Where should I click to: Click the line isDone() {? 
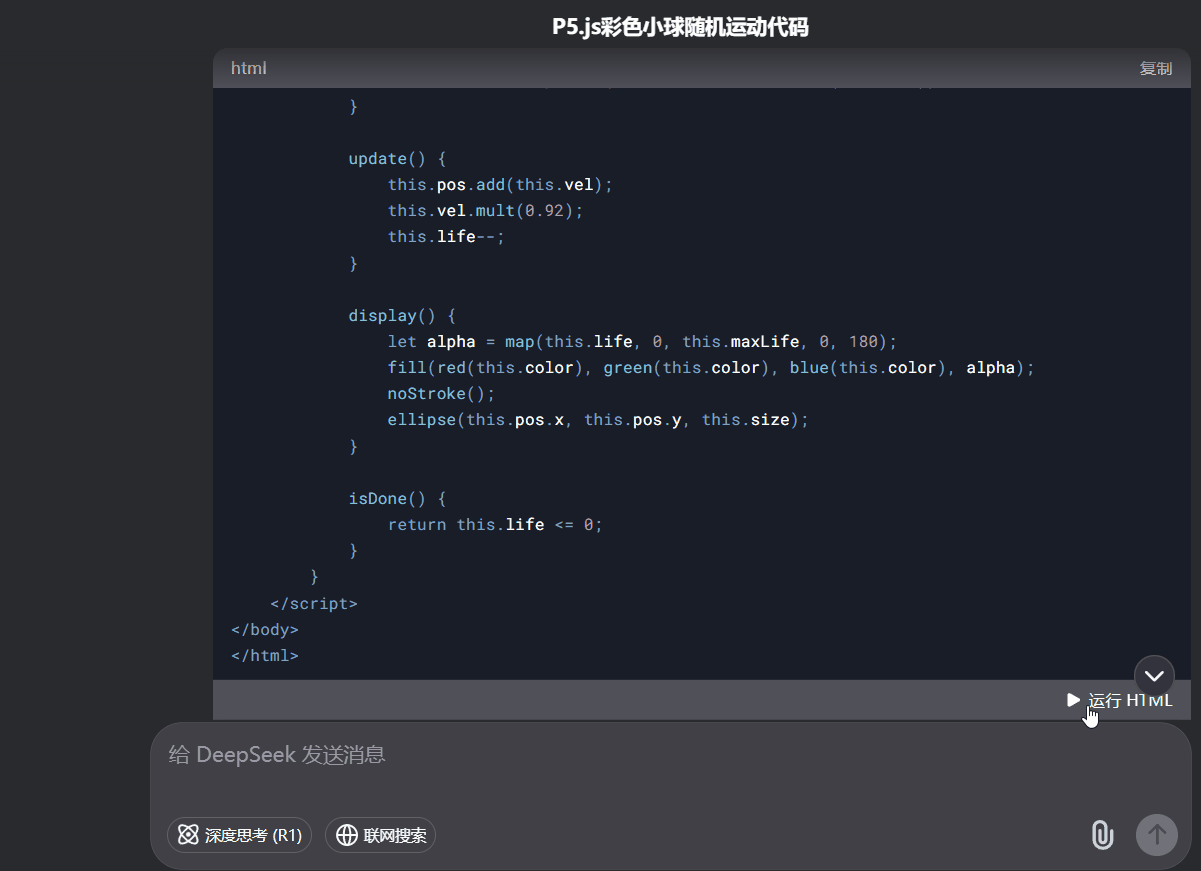(397, 498)
